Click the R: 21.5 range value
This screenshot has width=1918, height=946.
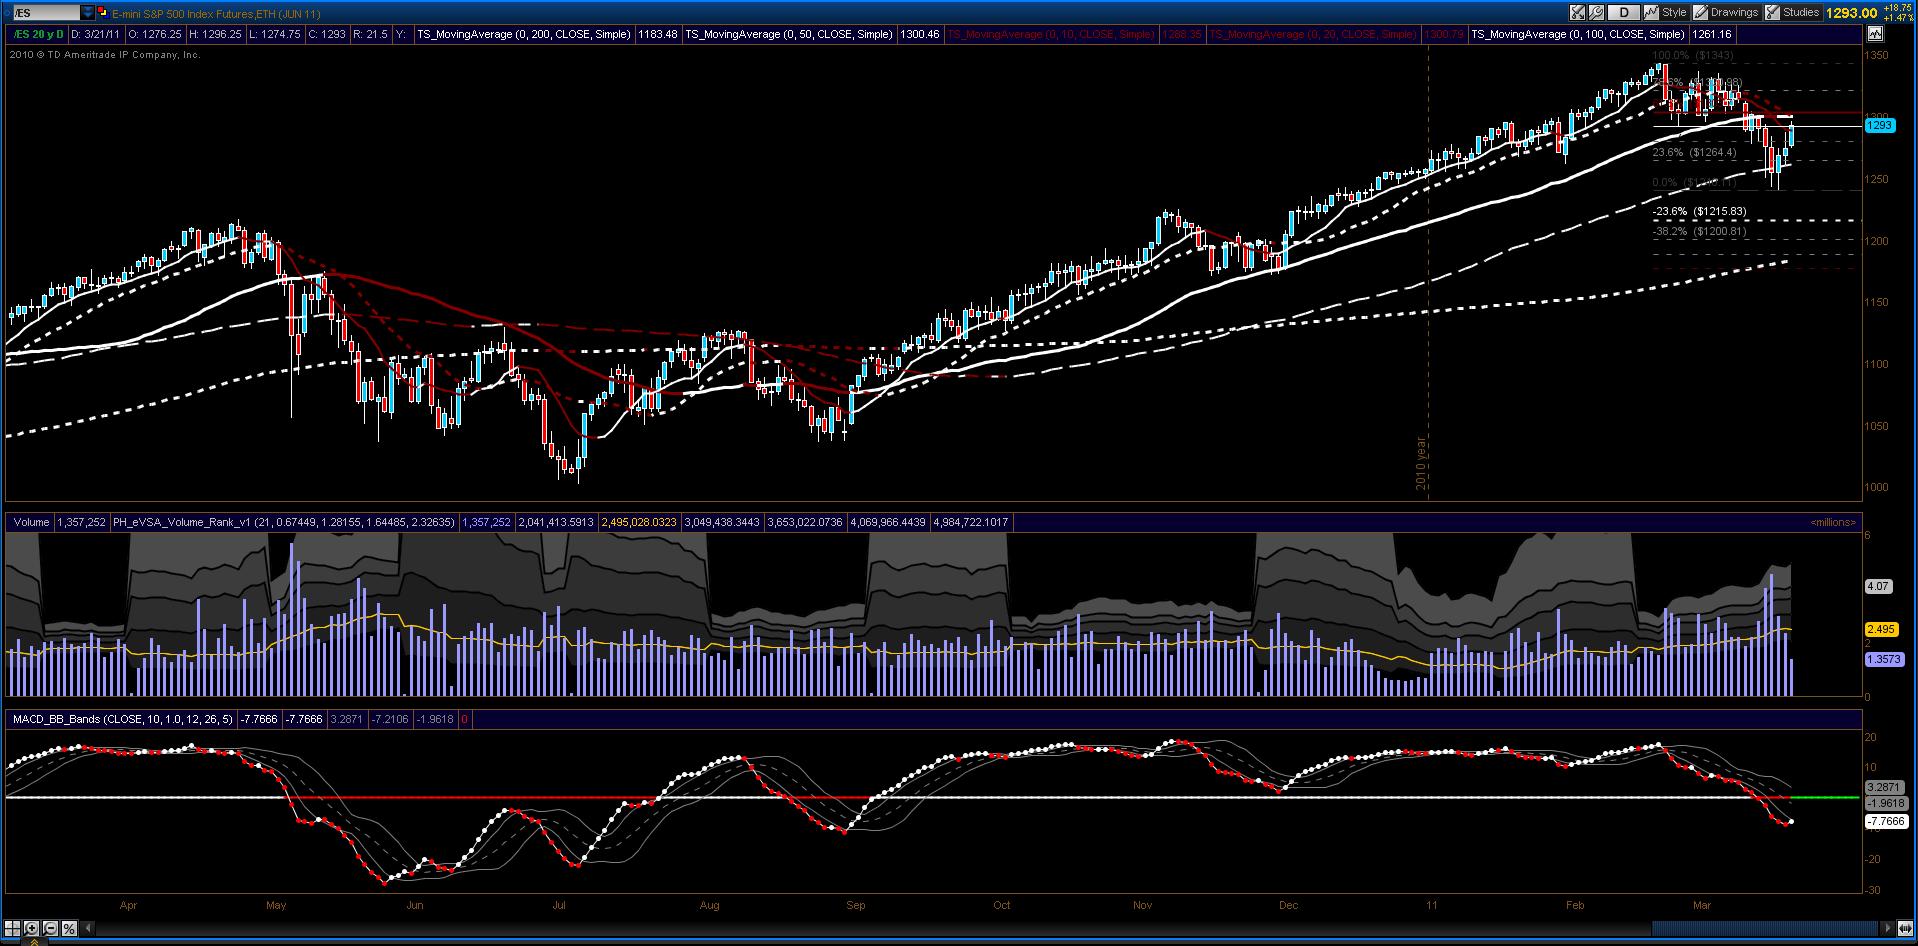coord(371,34)
